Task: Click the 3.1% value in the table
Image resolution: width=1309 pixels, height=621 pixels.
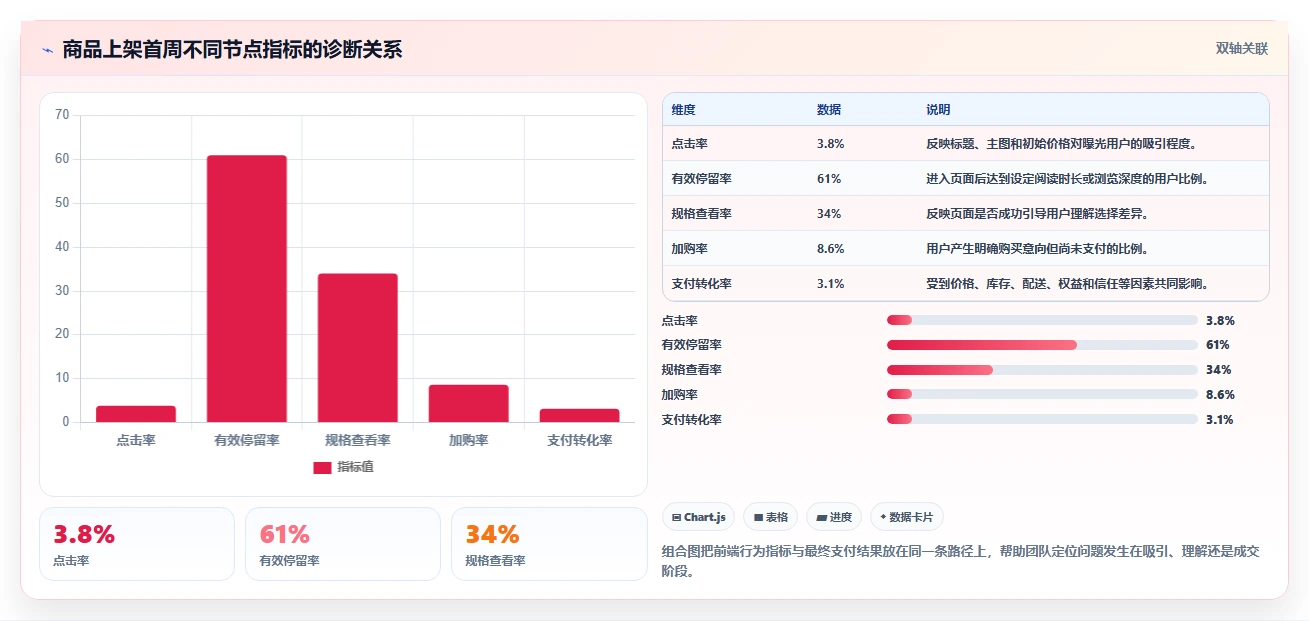Action: 830,283
